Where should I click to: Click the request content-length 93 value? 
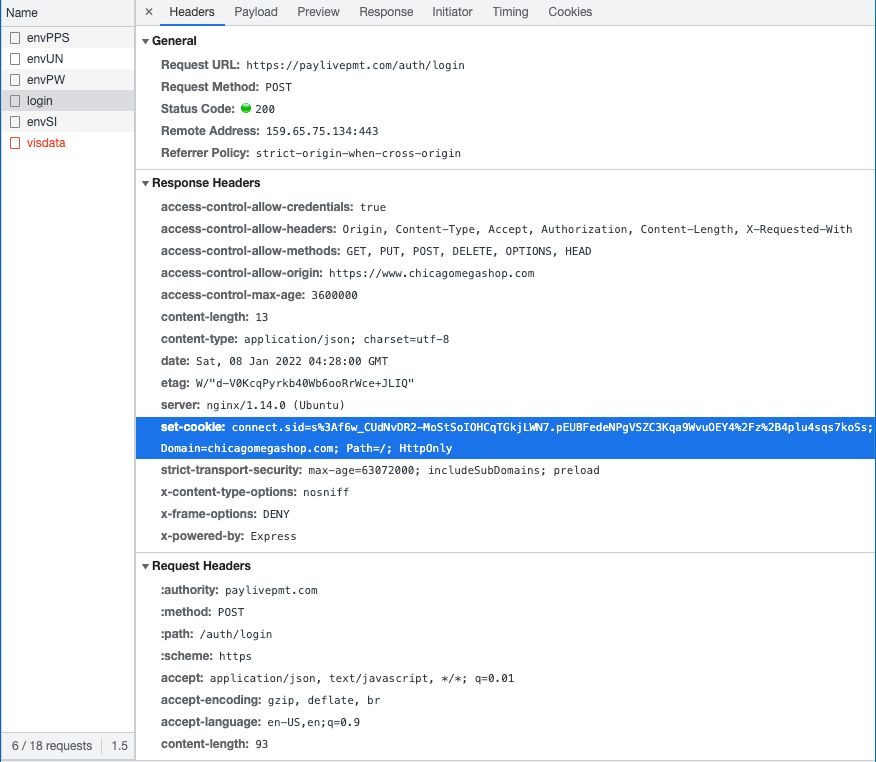click(261, 744)
